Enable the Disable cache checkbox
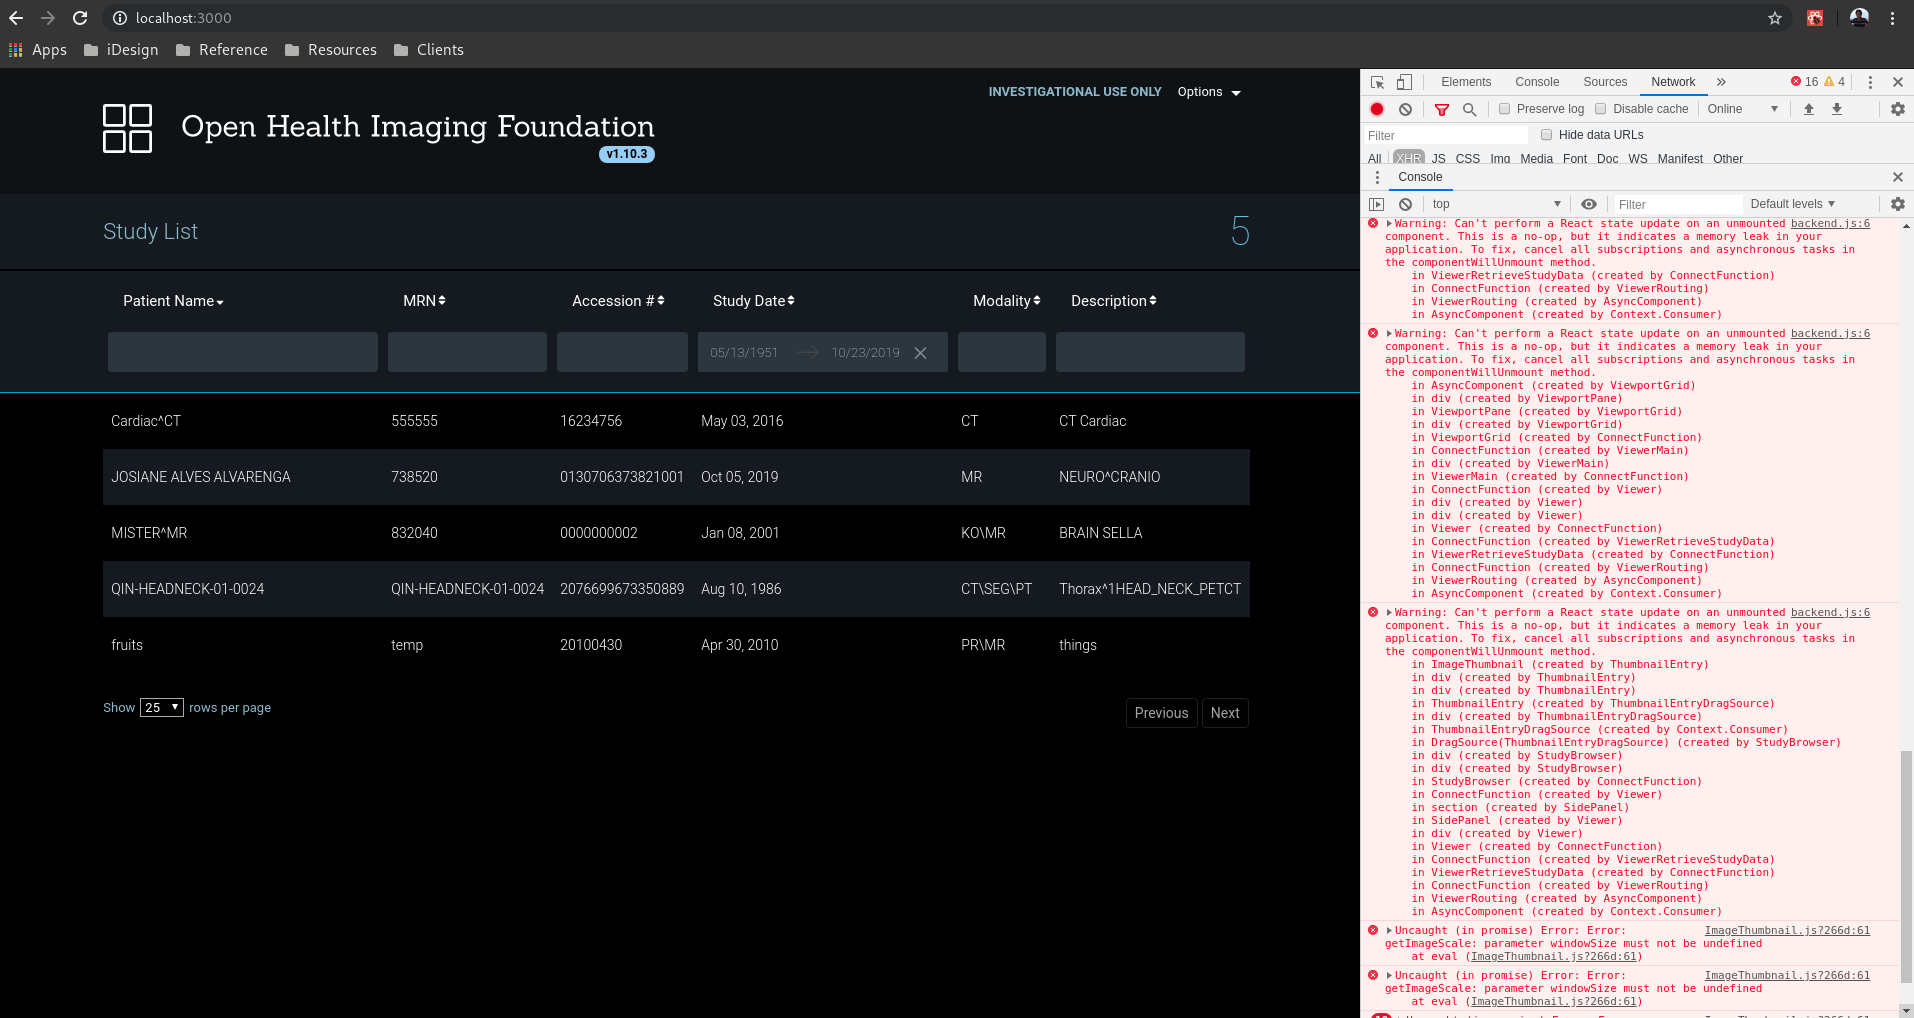1914x1018 pixels. click(1600, 109)
